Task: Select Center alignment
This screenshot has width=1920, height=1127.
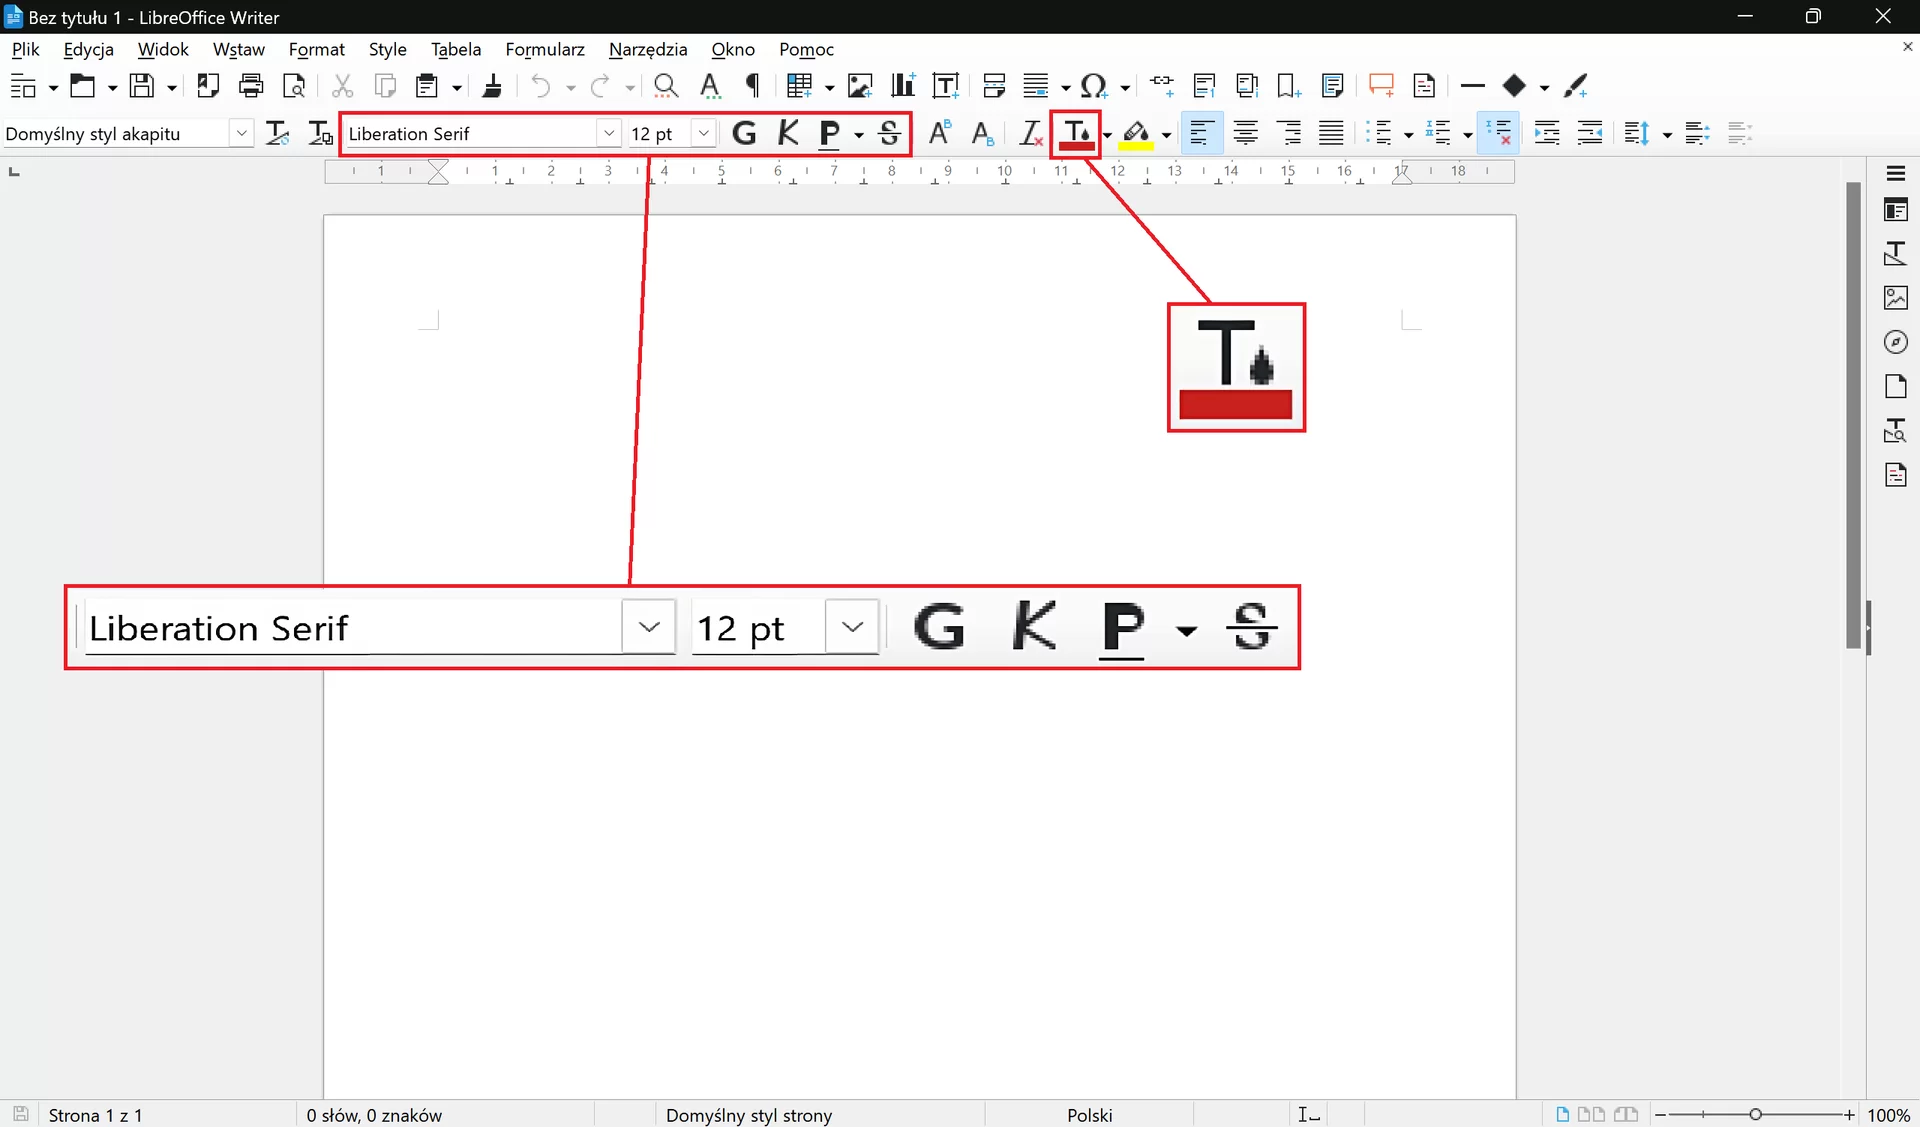Action: [x=1245, y=133]
